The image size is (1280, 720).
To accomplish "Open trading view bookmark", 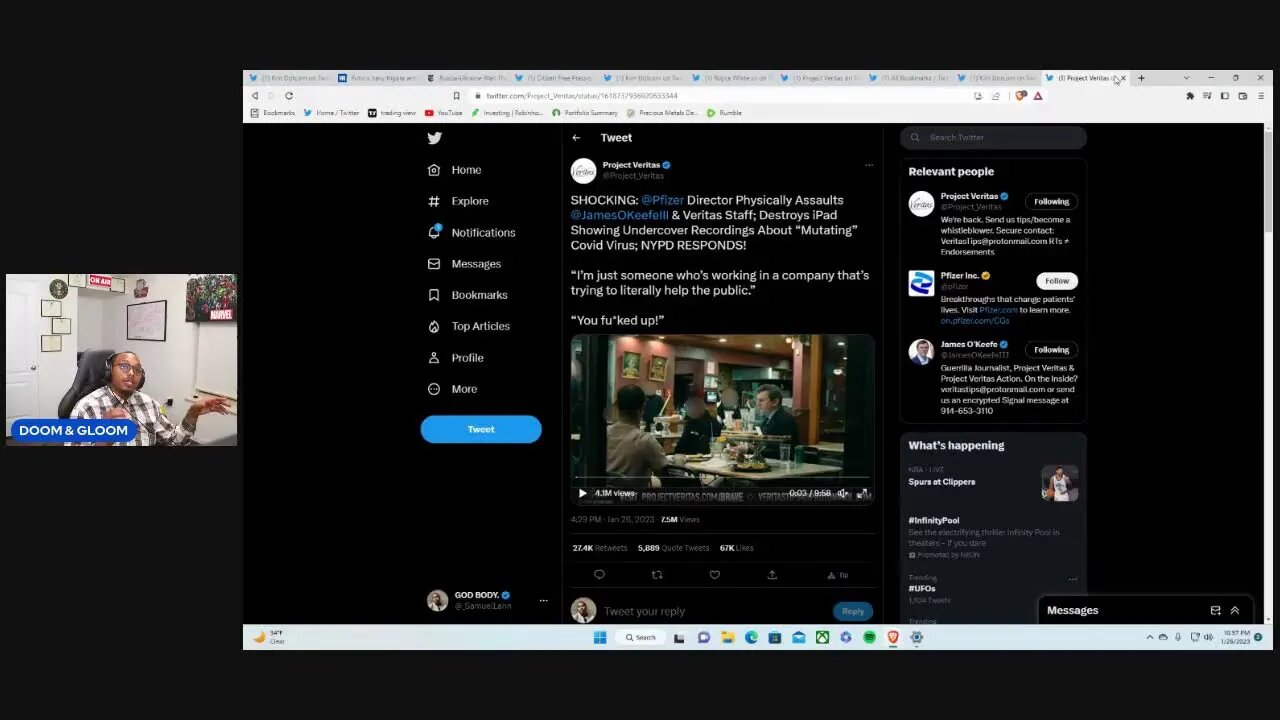I will [x=392, y=113].
